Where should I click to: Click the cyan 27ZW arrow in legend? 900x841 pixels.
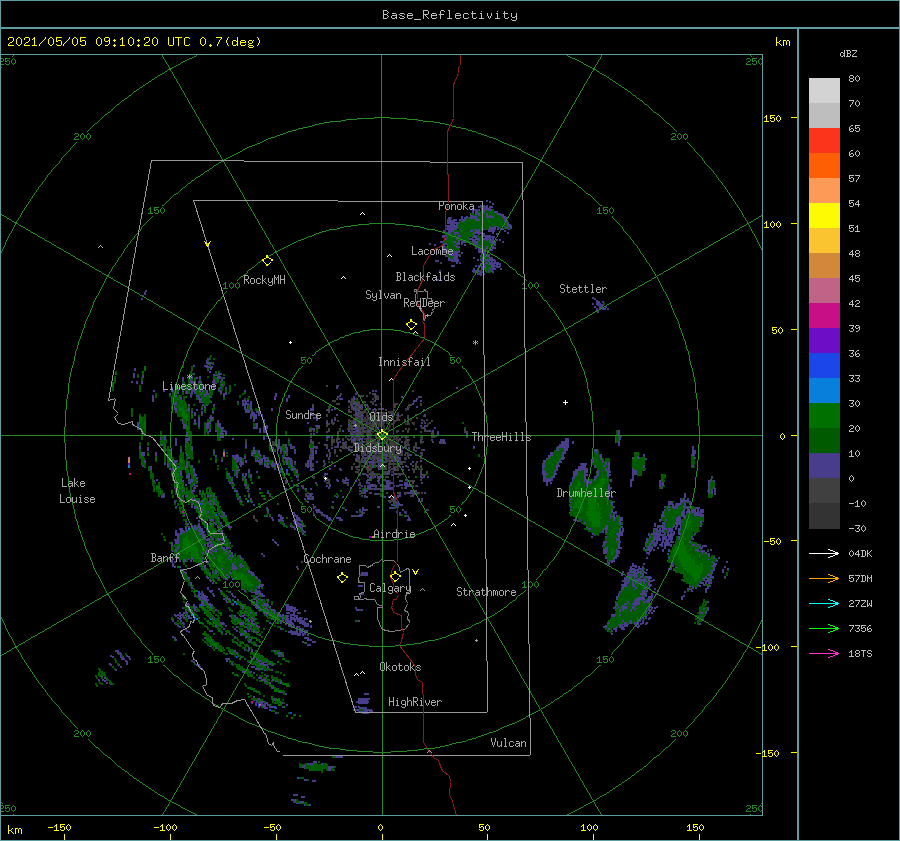tap(824, 603)
